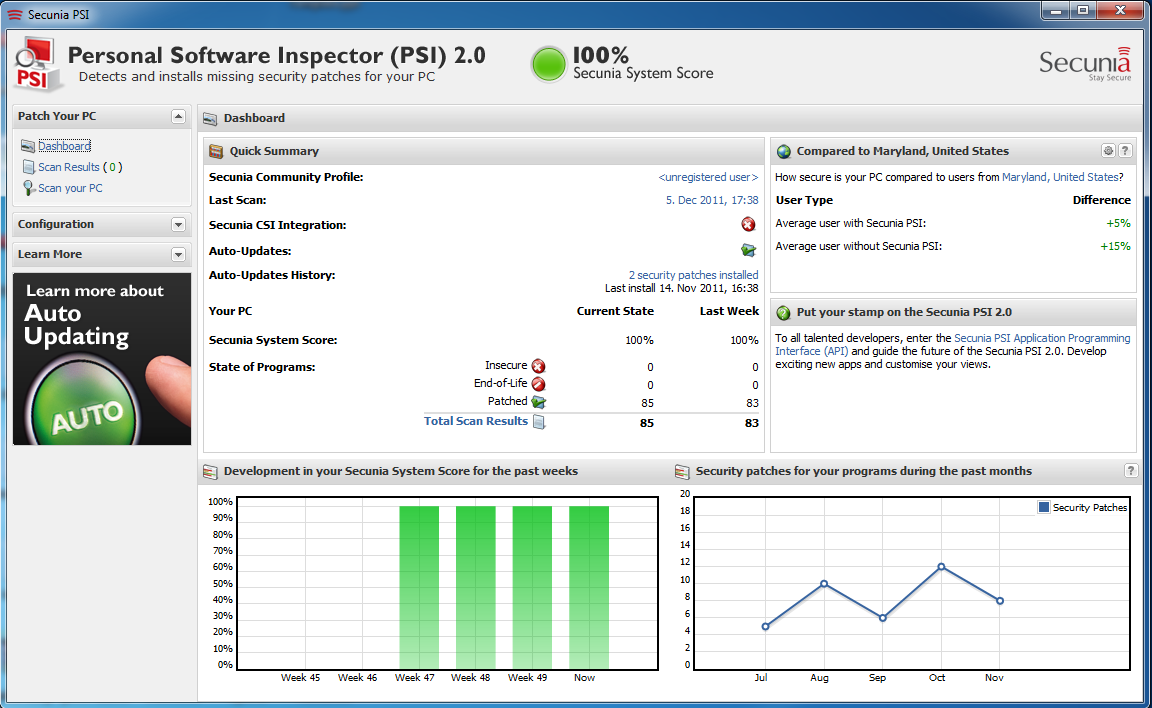
Task: Click the Insecure programs red icon
Action: click(539, 366)
